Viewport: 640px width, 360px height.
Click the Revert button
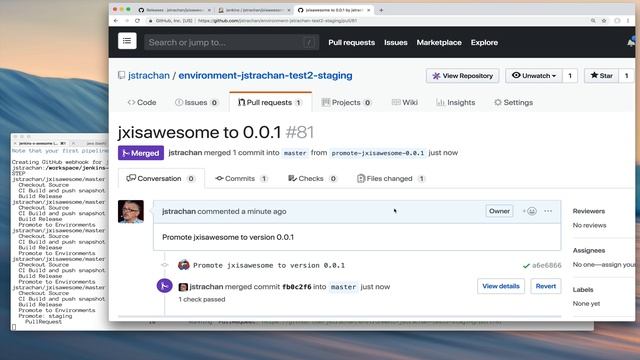(546, 286)
